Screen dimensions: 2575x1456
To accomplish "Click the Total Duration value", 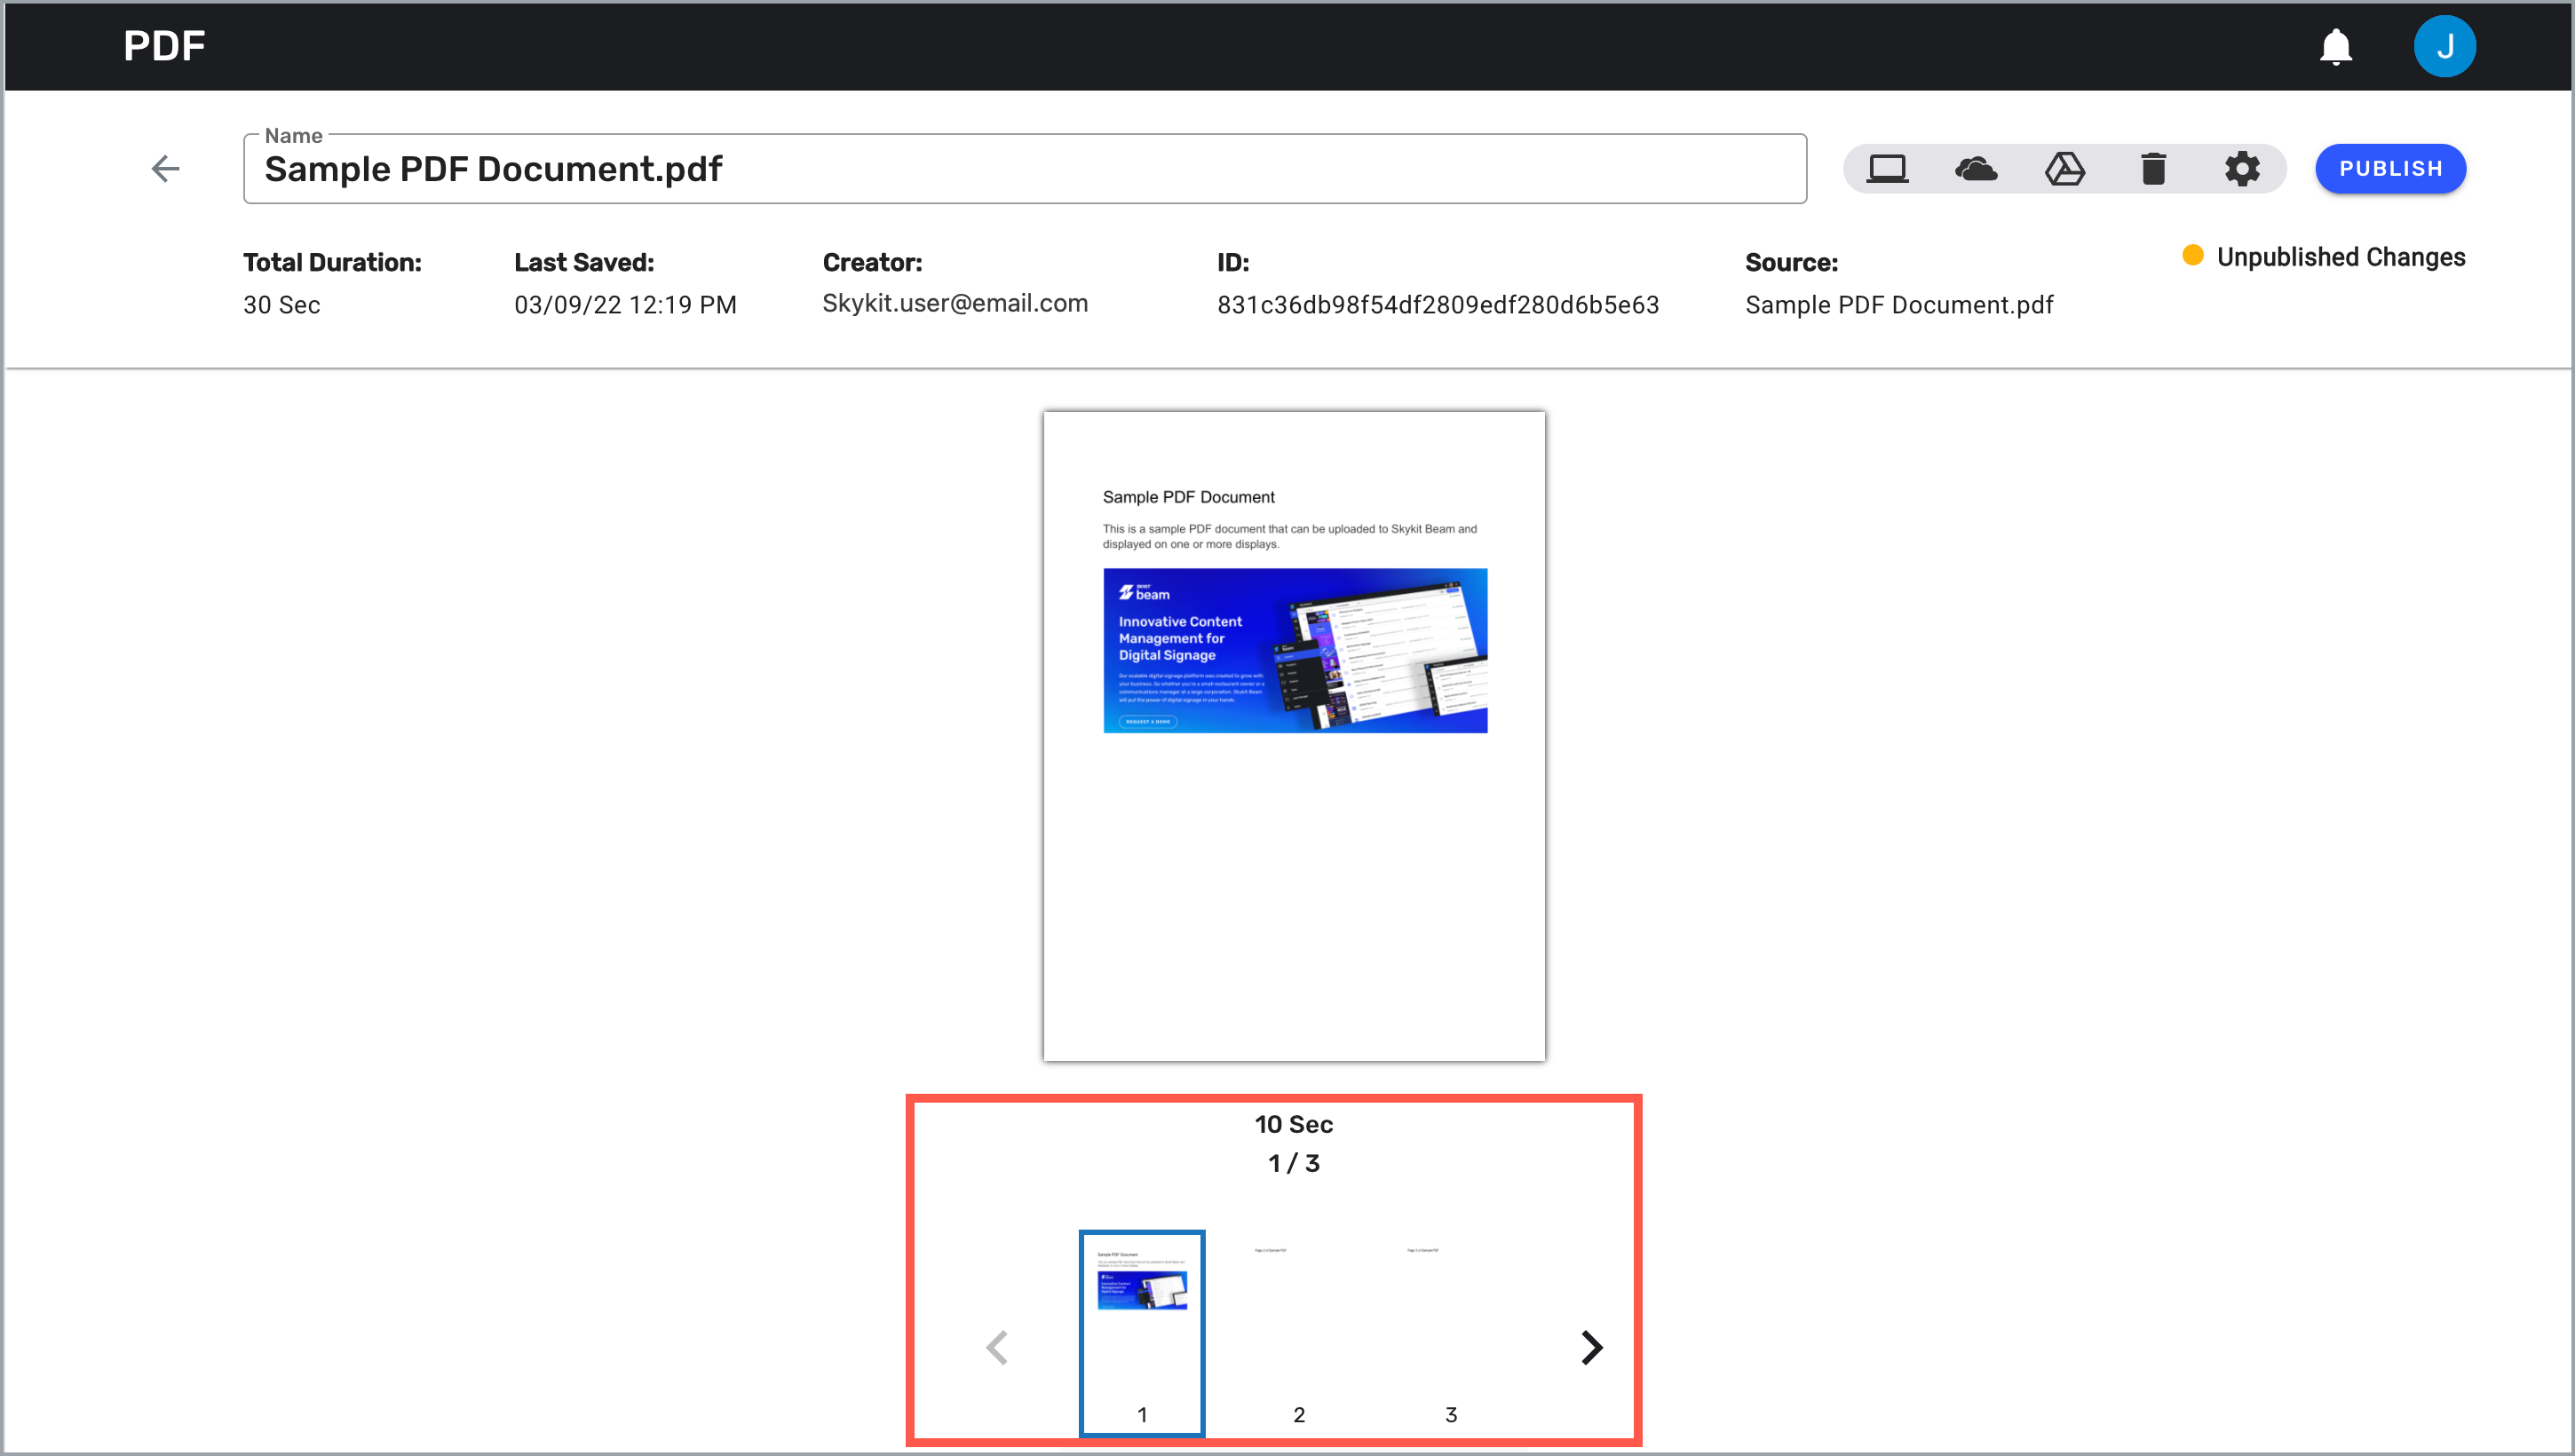I will tap(283, 305).
